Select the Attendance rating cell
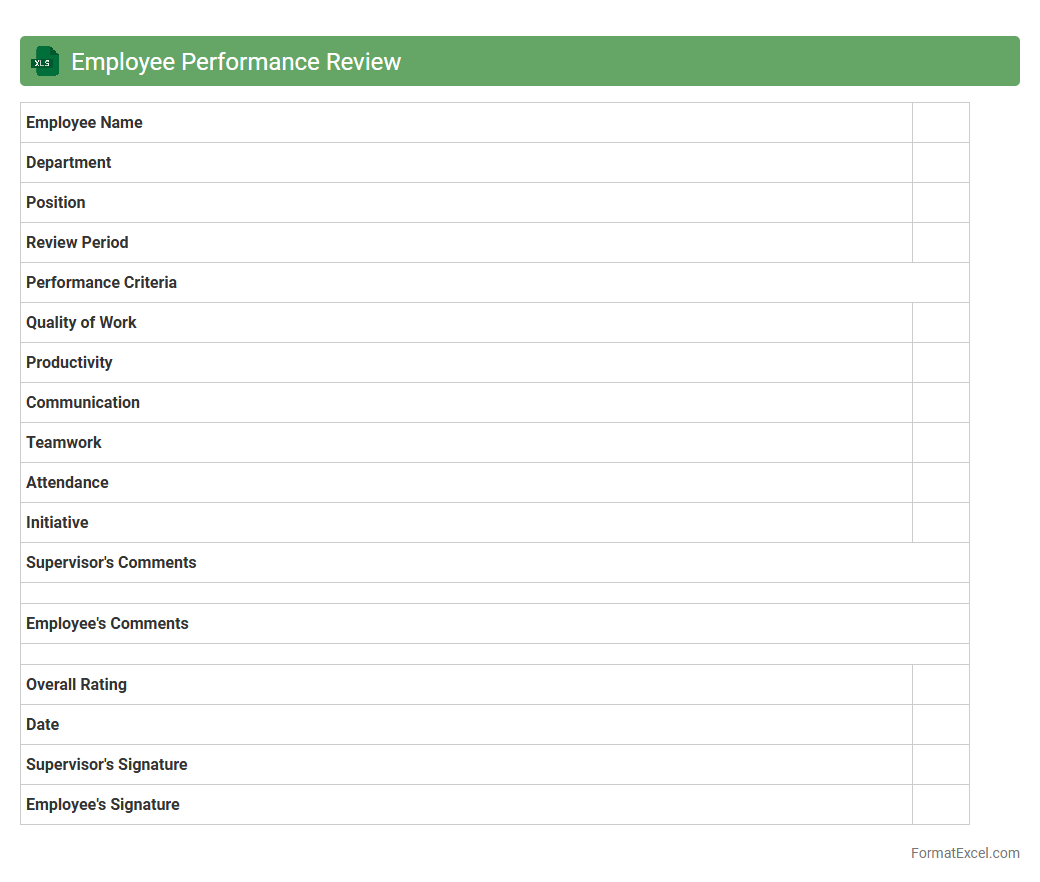This screenshot has height=882, width=1040. point(940,483)
